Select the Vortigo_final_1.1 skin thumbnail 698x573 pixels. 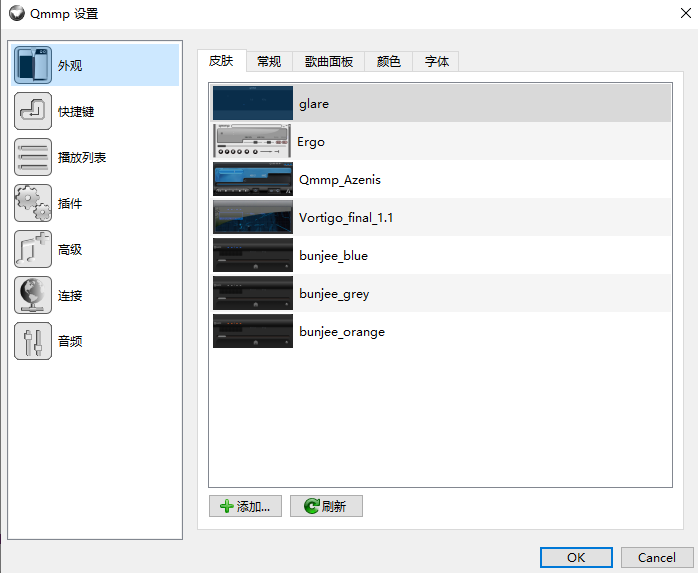pos(253,217)
